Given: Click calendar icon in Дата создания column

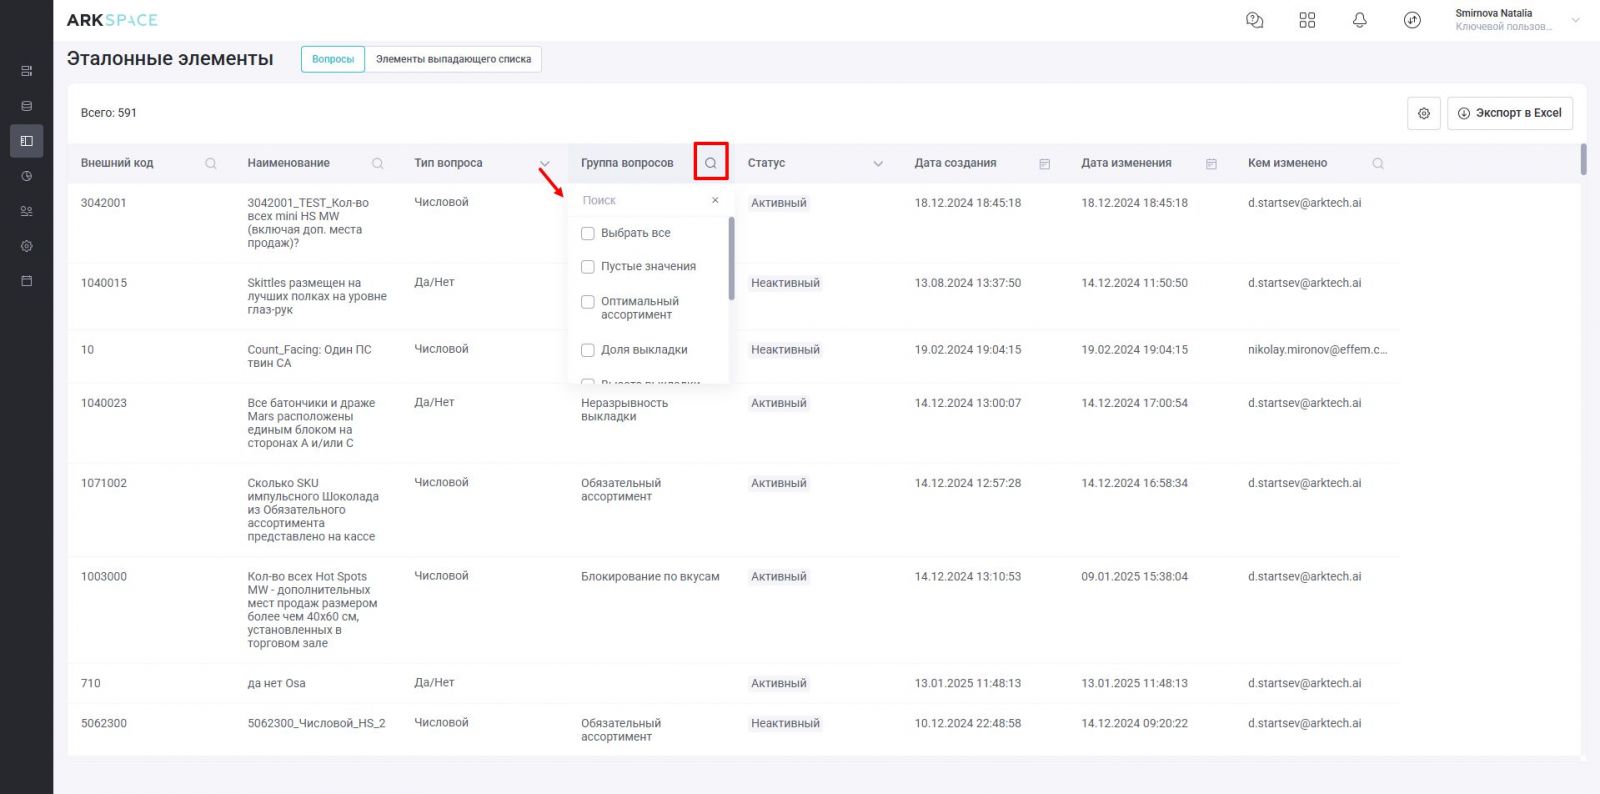Looking at the screenshot, I should point(1044,163).
